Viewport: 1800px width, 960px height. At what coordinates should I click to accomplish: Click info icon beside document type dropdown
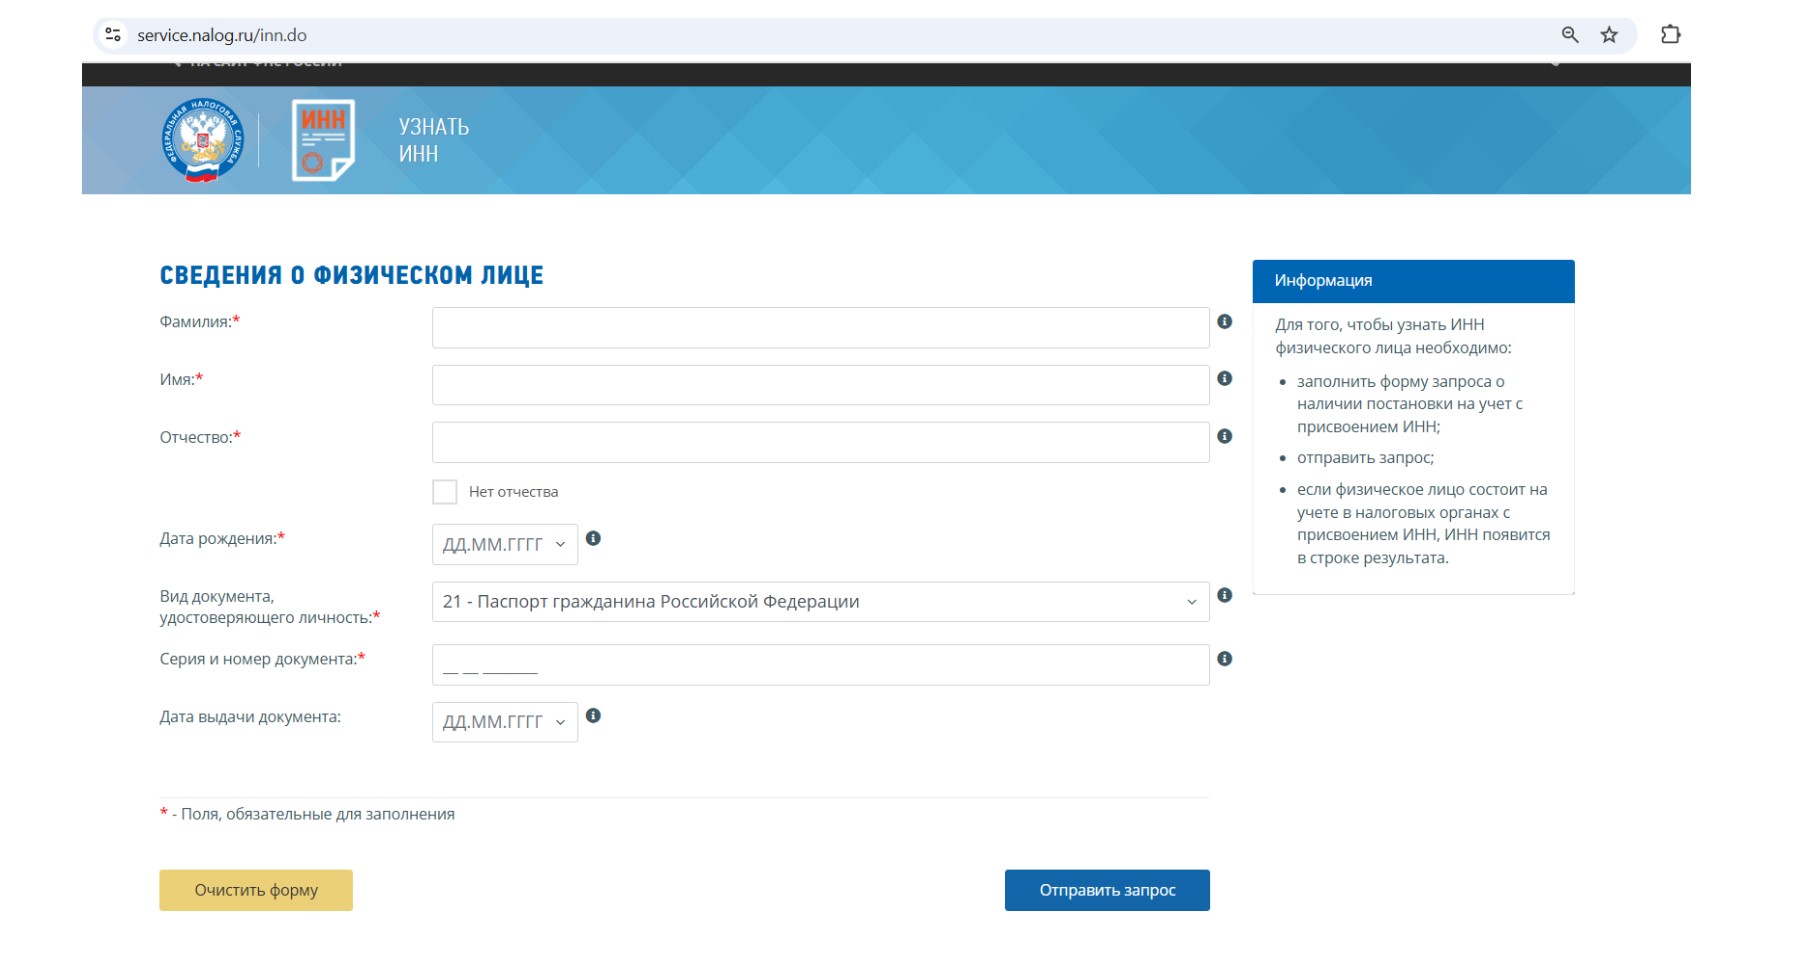click(1224, 596)
